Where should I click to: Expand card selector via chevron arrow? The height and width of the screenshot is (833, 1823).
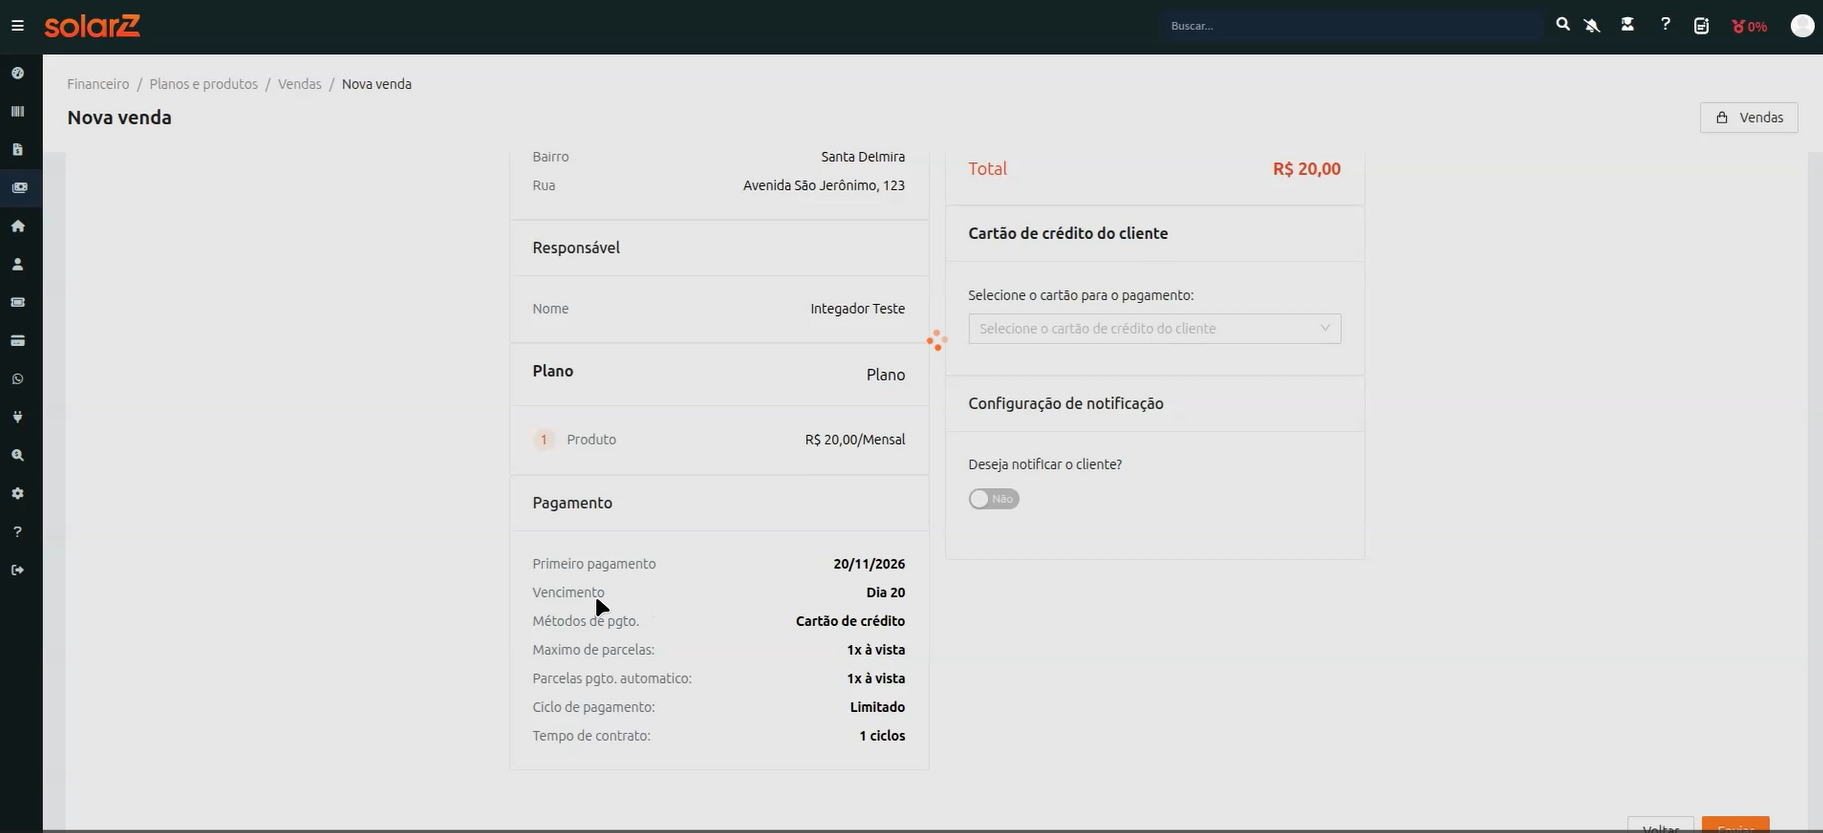pos(1325,328)
